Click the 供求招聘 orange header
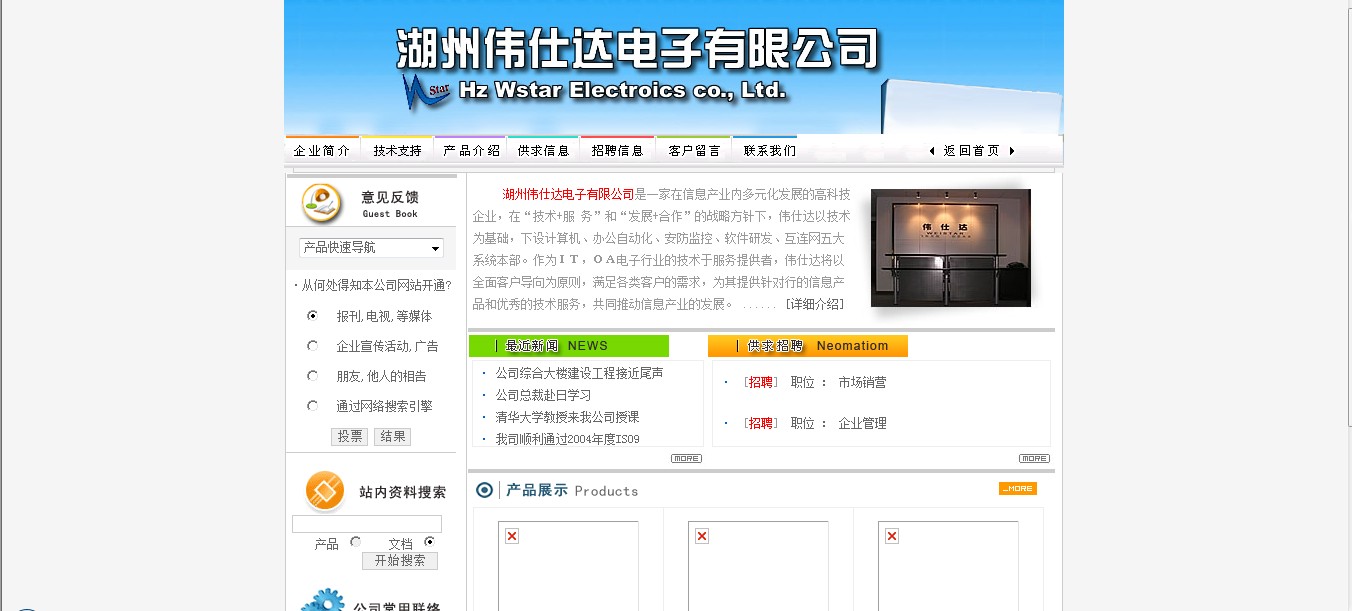 point(808,346)
